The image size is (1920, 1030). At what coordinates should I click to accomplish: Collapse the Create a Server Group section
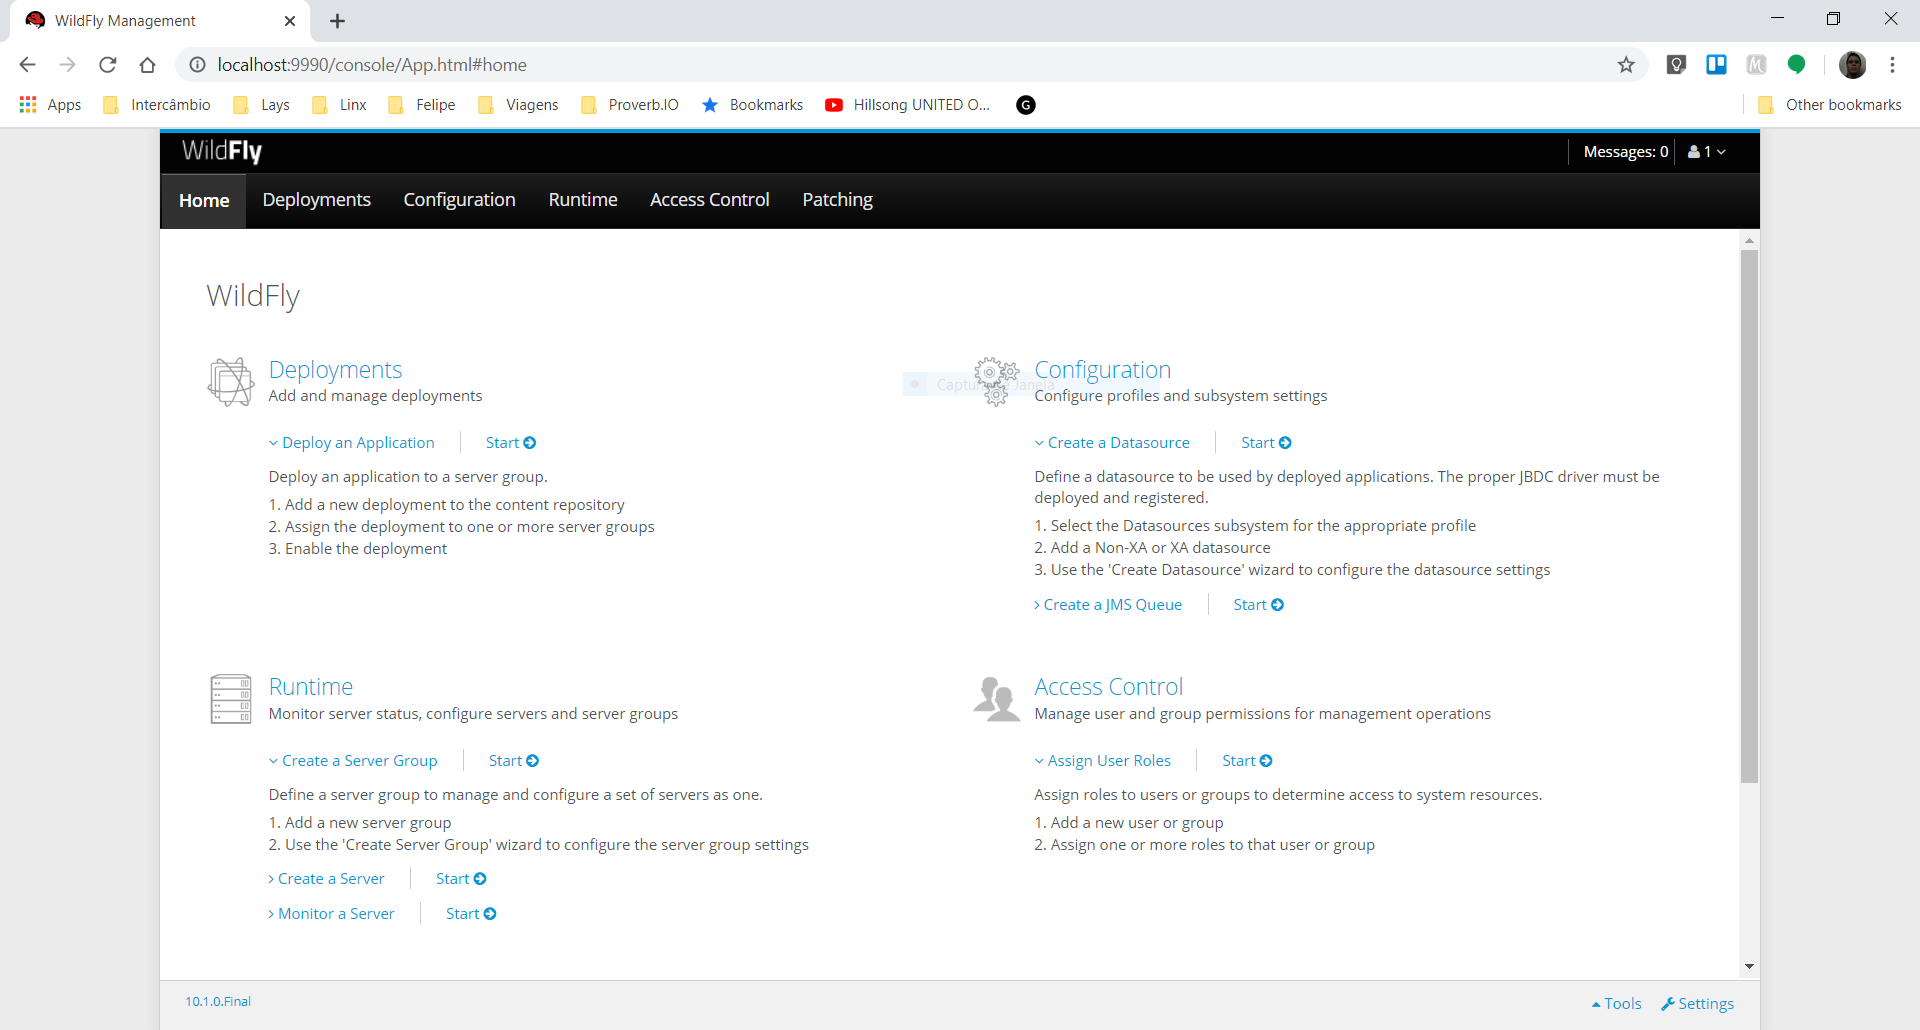tap(353, 761)
